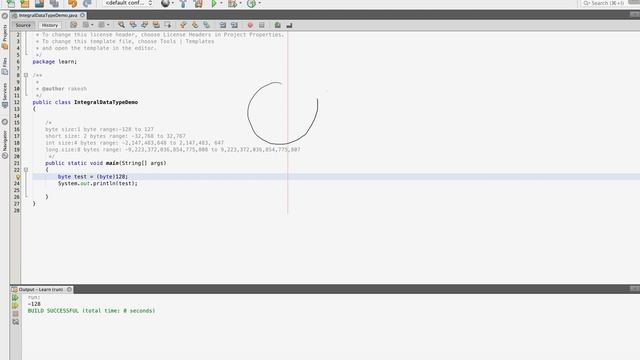This screenshot has height=360, width=640.
Task: Open the Projects side panel
Action: pyautogui.click(x=5, y=38)
